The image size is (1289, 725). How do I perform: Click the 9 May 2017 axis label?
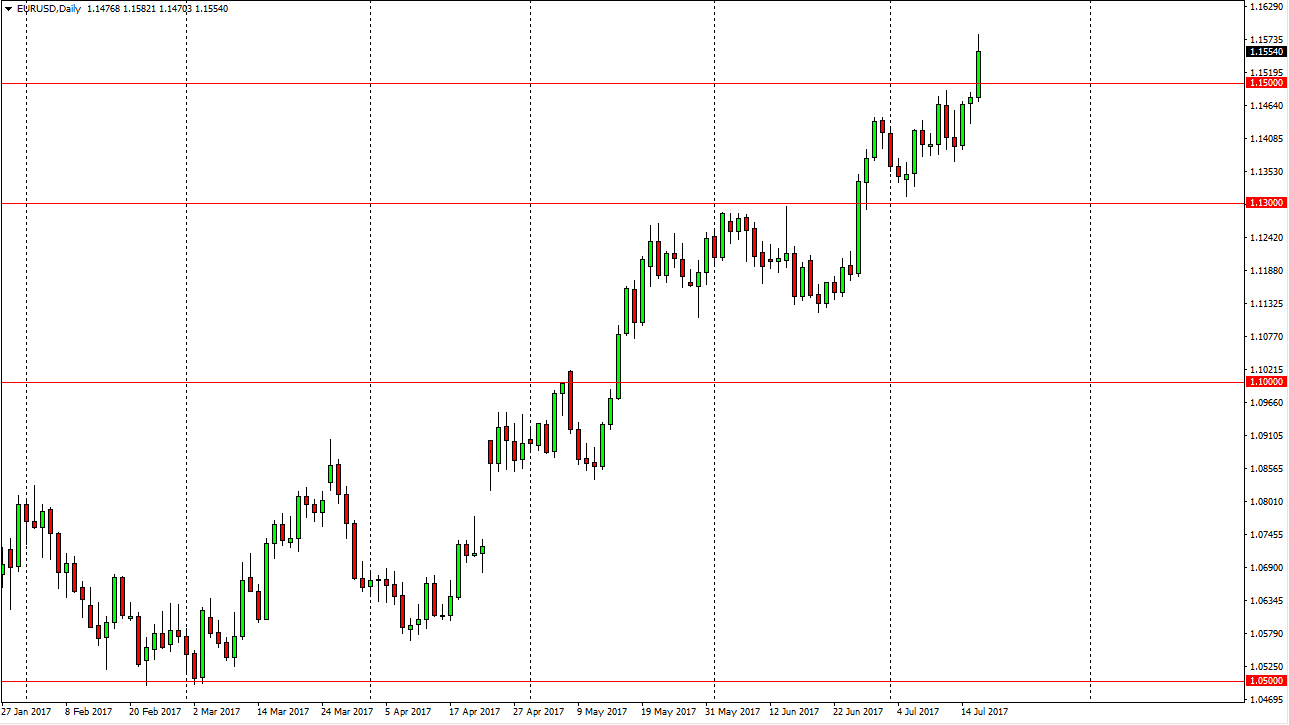tap(600, 712)
